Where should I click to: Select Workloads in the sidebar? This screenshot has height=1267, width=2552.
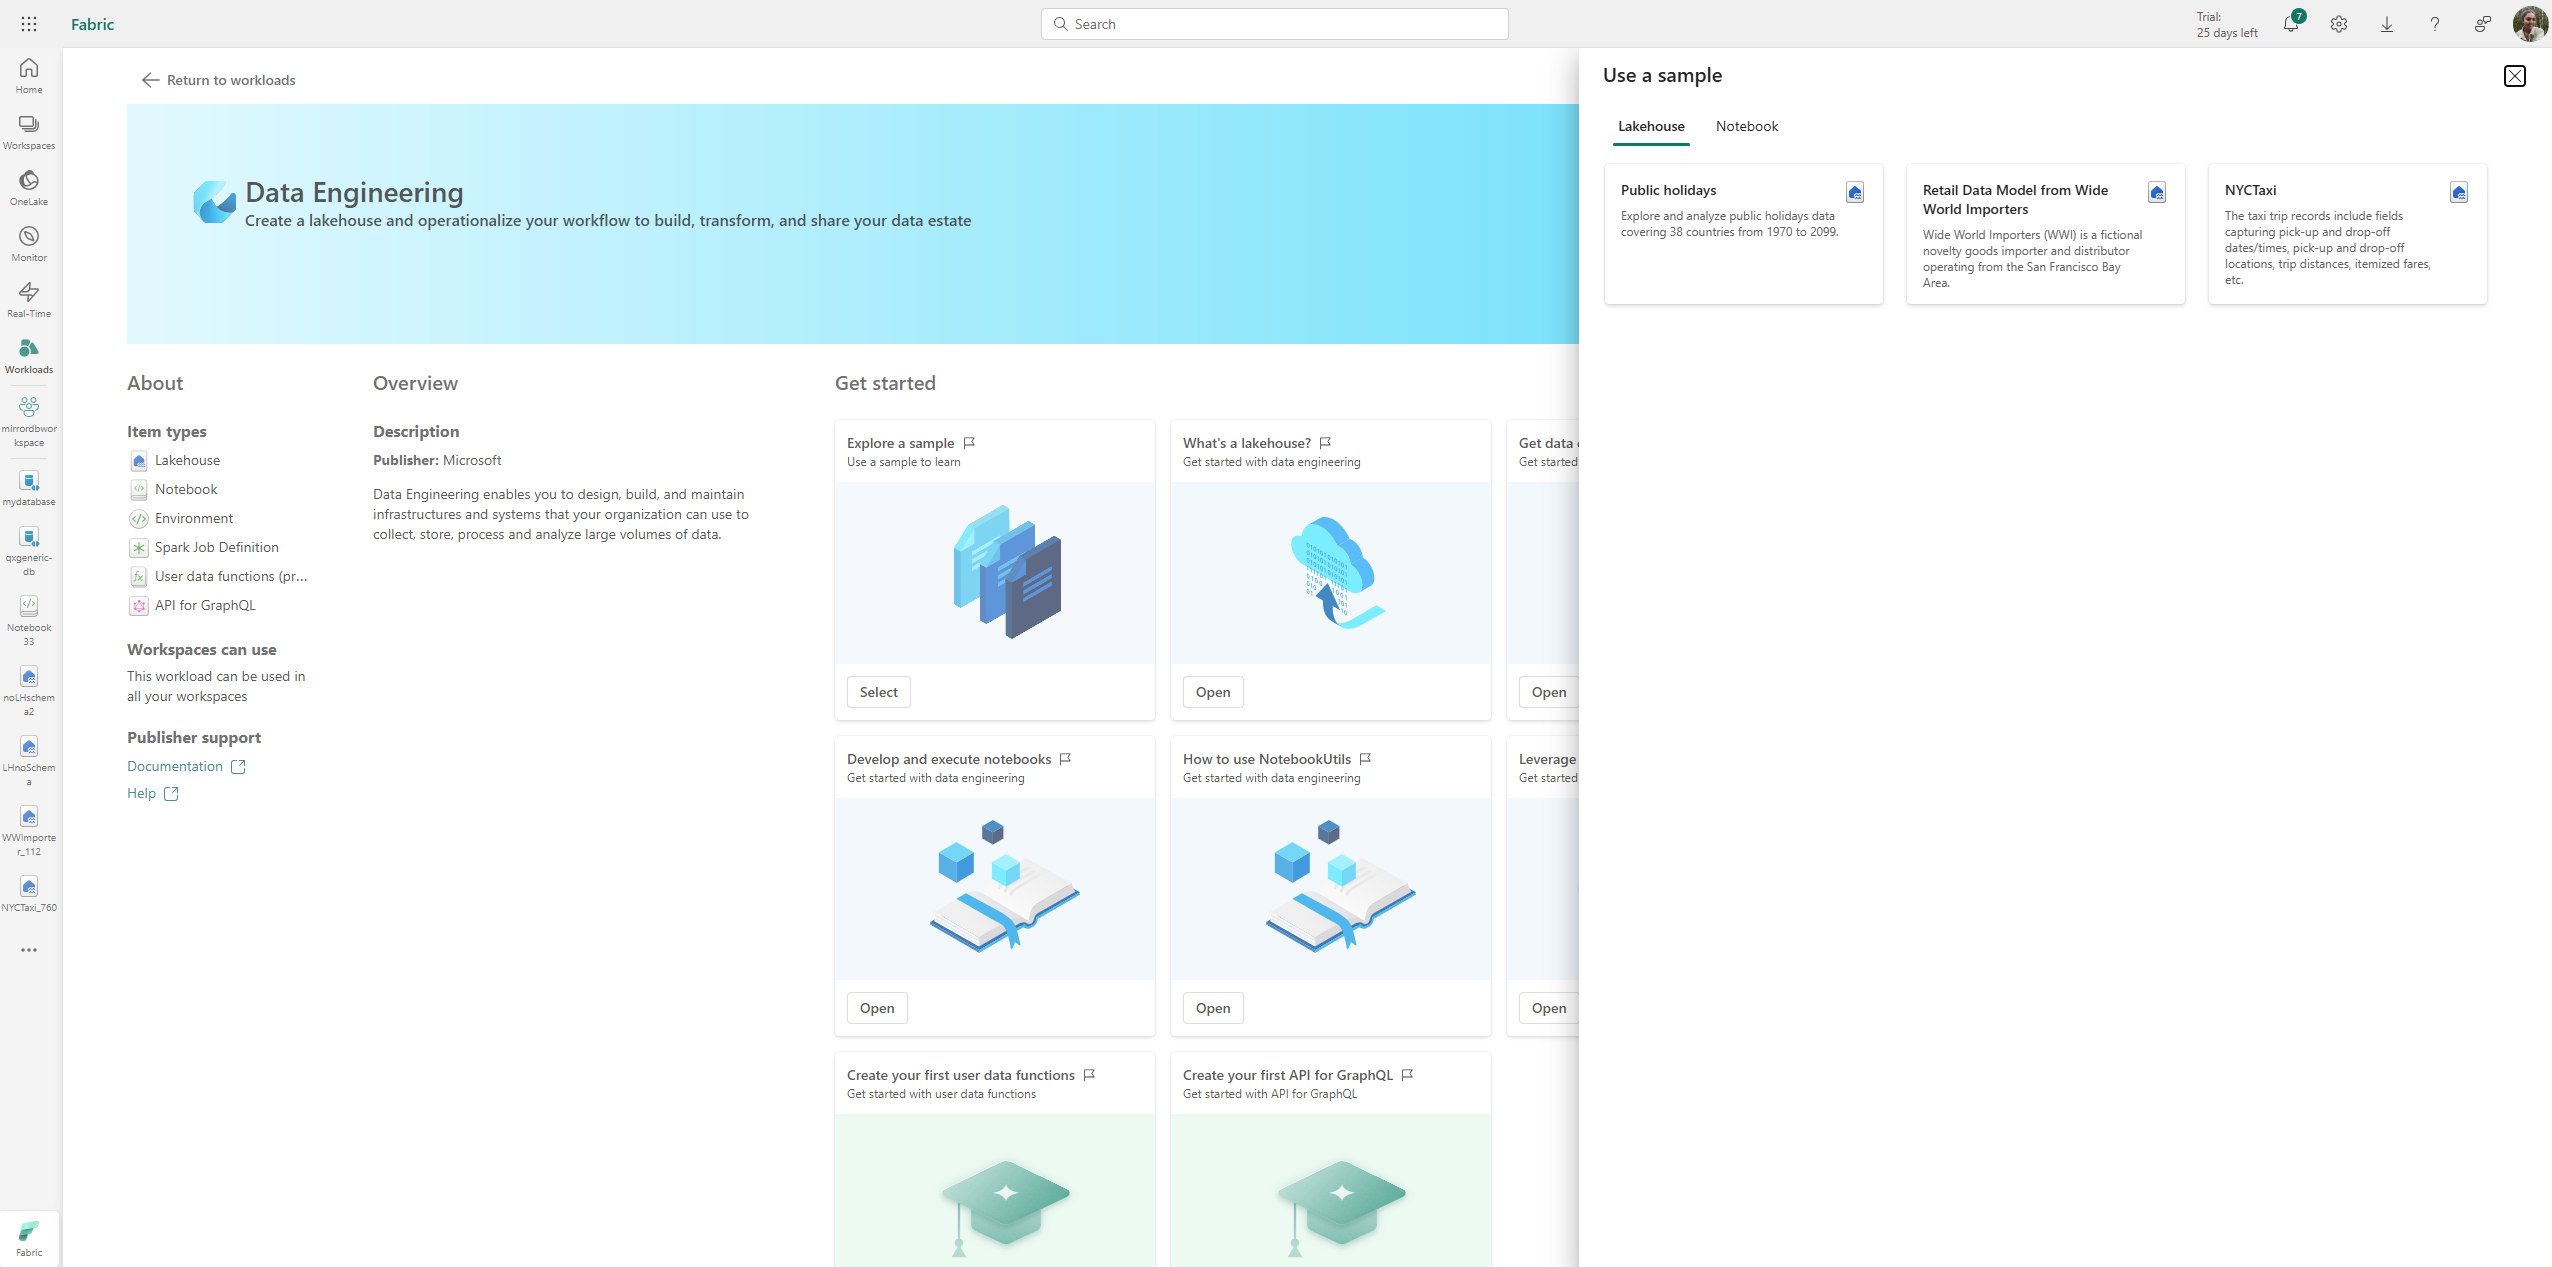click(x=29, y=356)
